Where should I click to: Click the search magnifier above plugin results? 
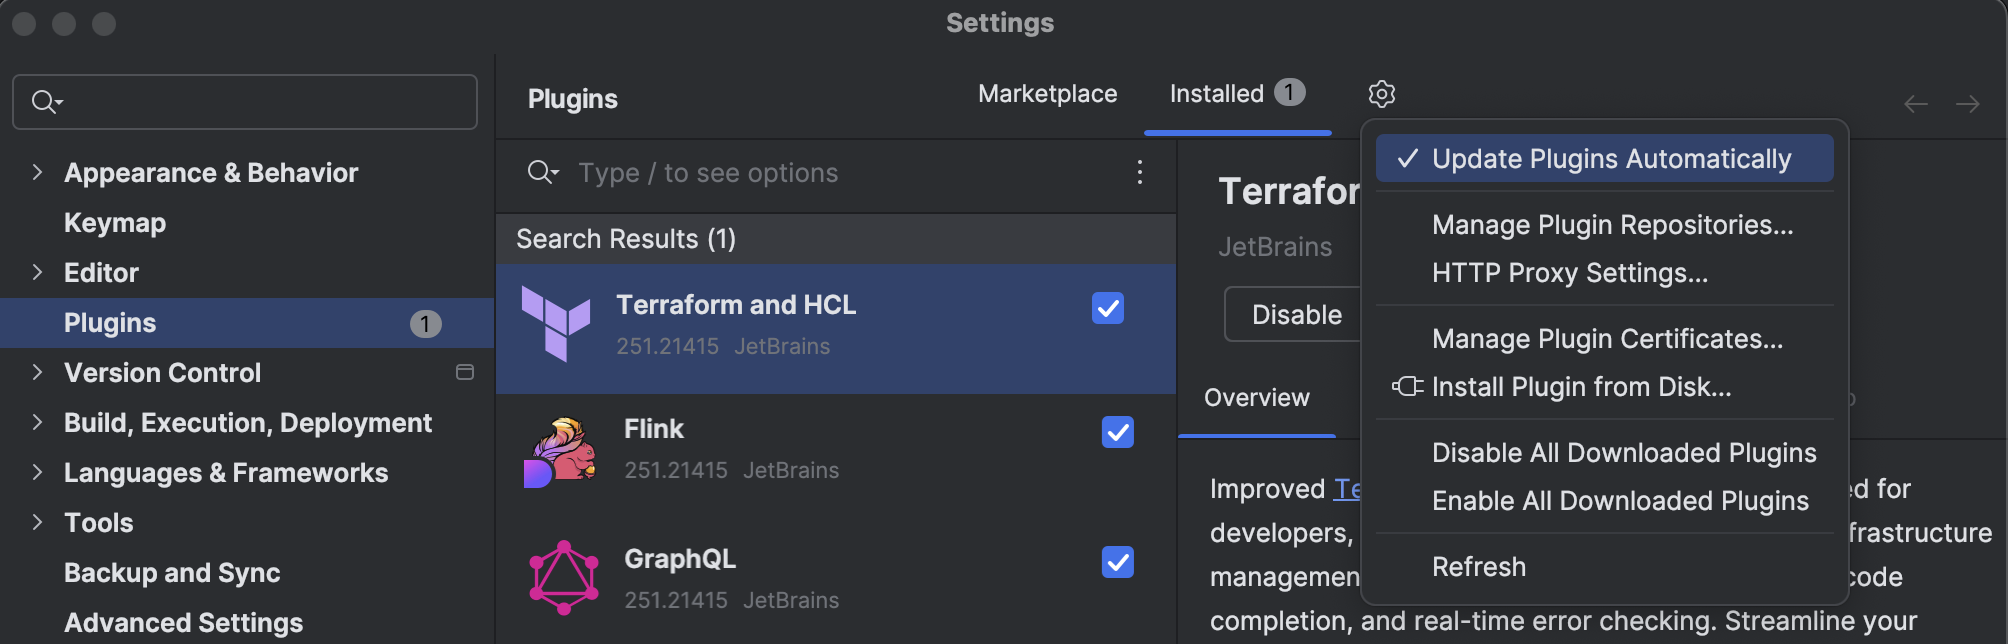(x=540, y=172)
